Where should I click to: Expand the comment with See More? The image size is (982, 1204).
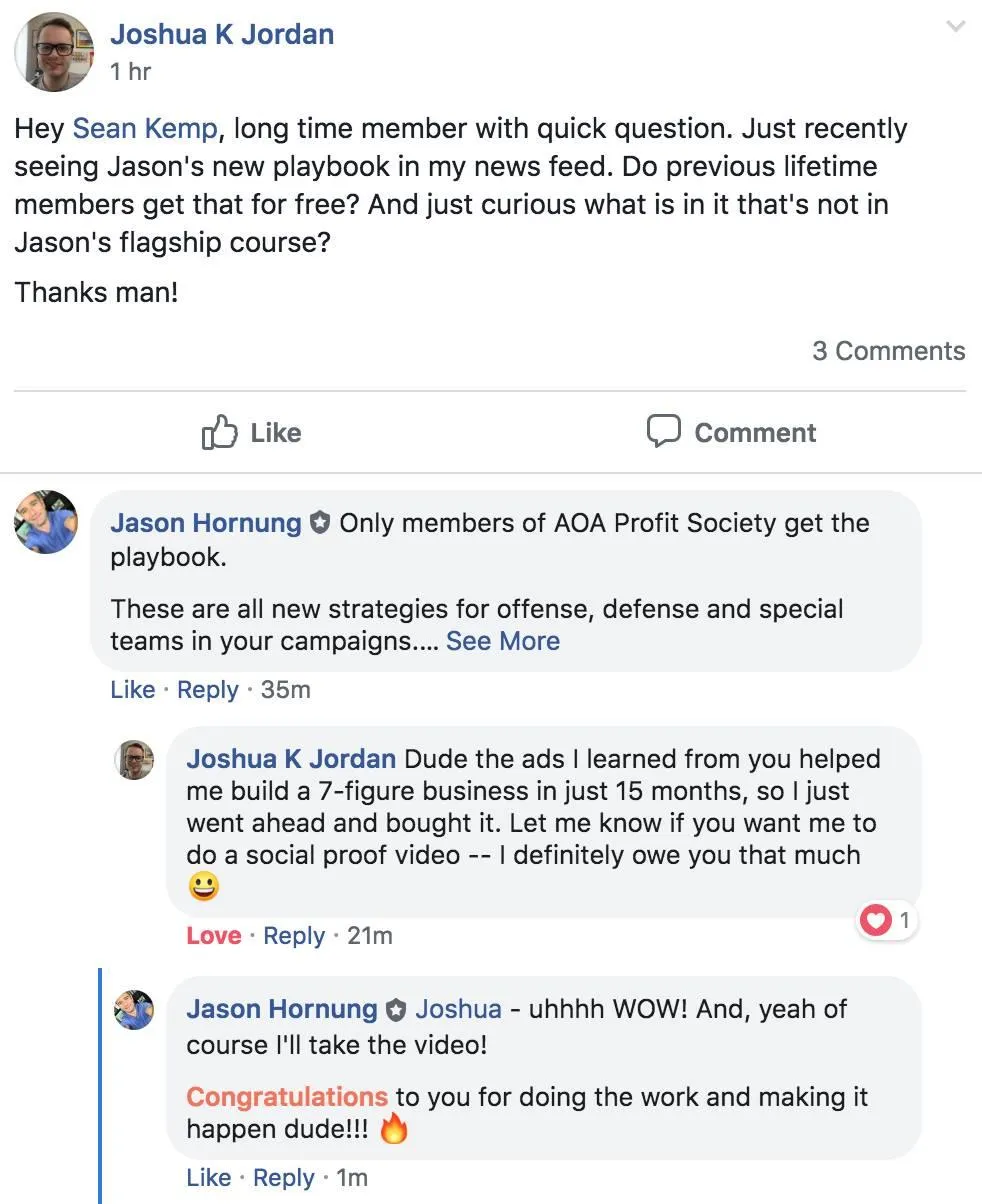502,641
